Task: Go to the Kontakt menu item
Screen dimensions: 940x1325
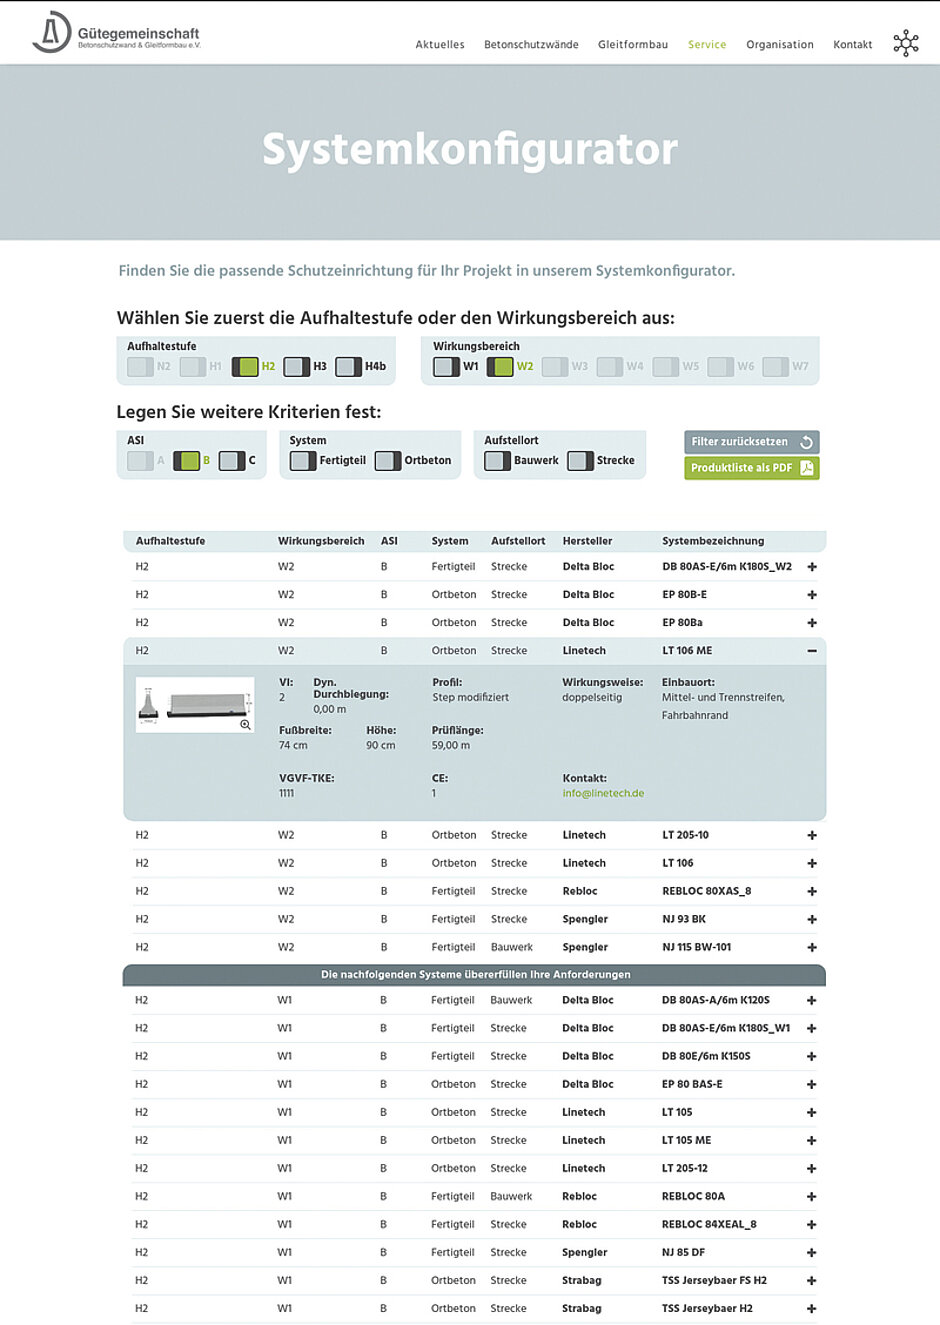Action: click(852, 45)
